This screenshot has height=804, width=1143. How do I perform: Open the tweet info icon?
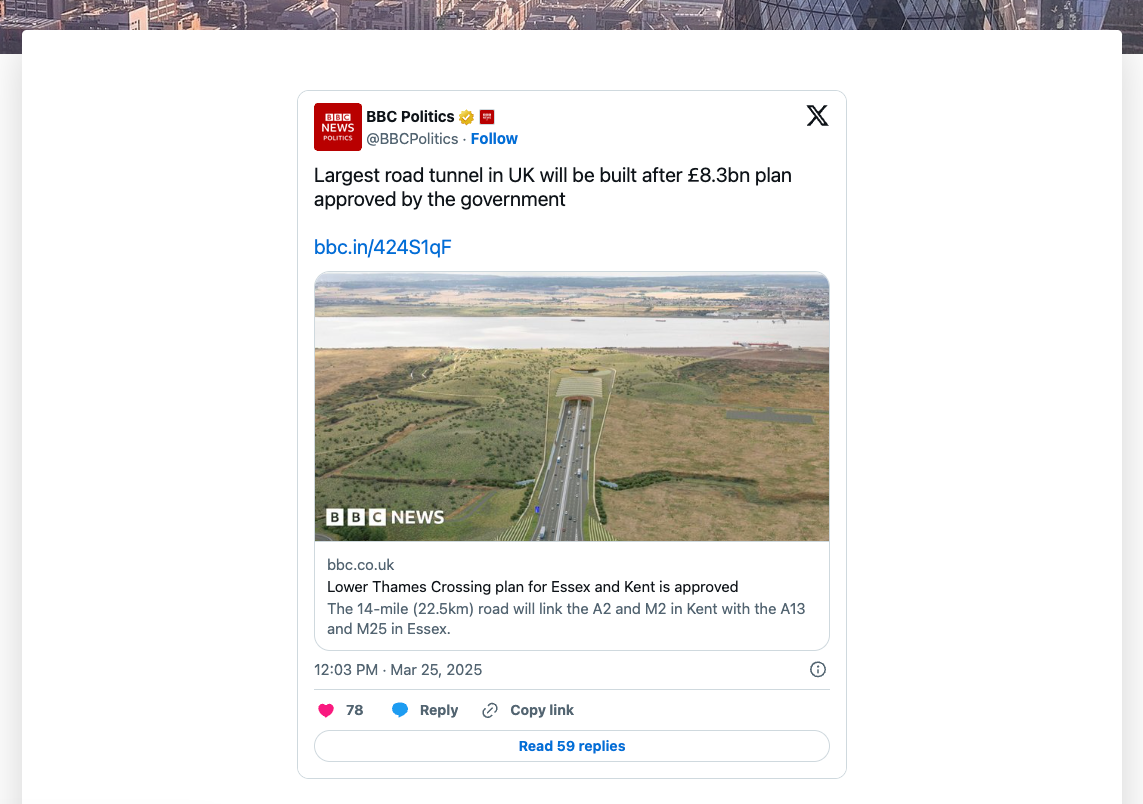pos(818,669)
